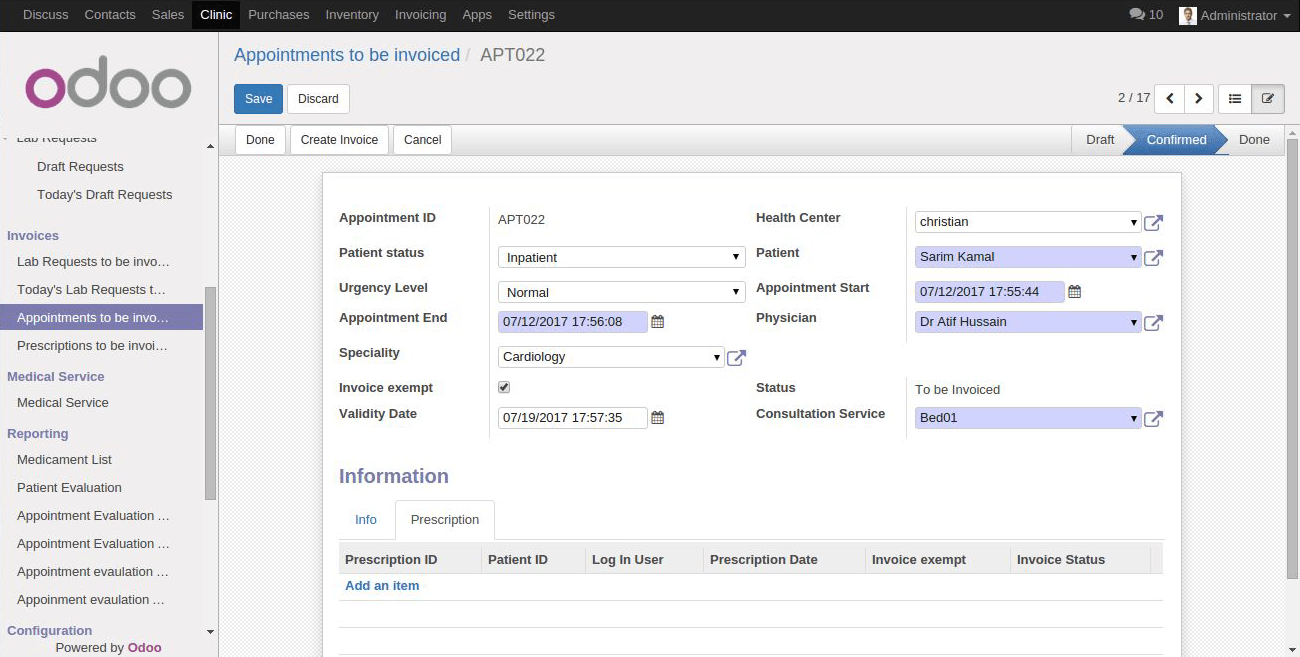Open calendar picker for Validity Date
This screenshot has width=1300, height=657.
[x=658, y=418]
